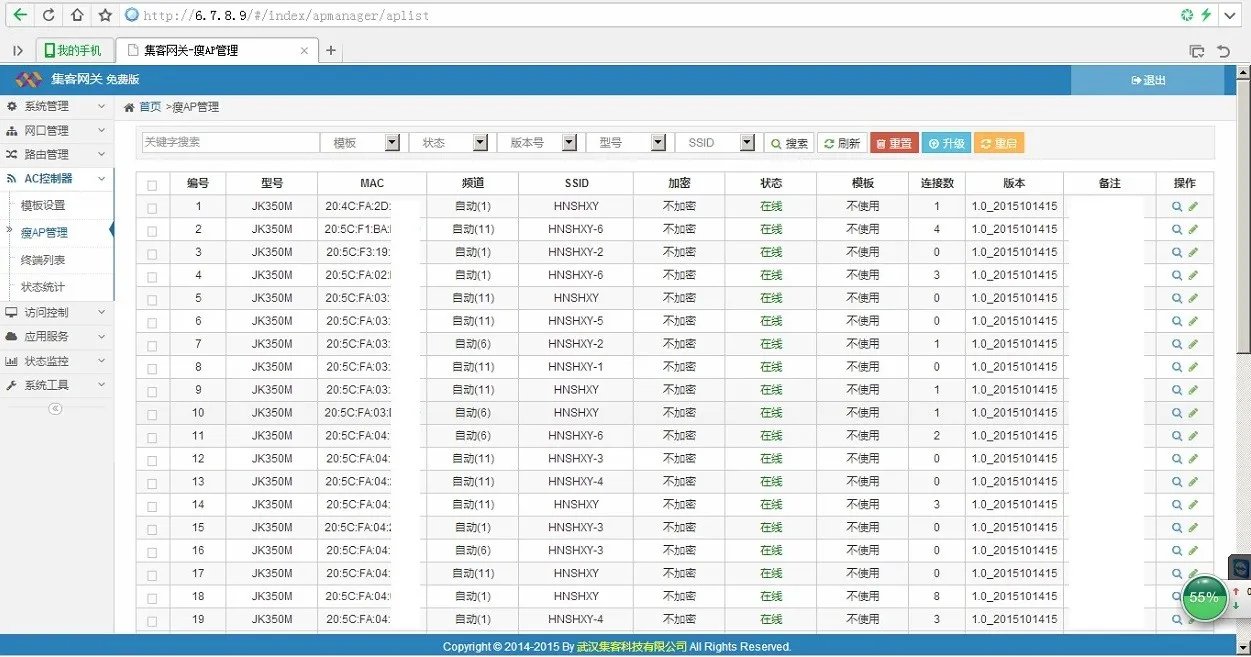Switch to 我的手机 browser tab
Viewport: 1251px width, 657px height.
(x=74, y=50)
